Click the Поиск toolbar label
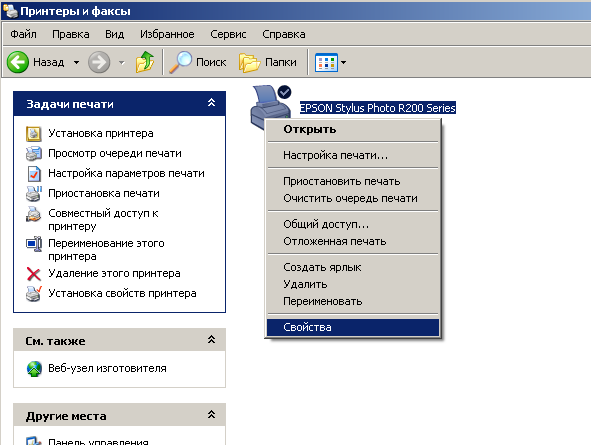Viewport: 591px width, 445px height. (x=211, y=62)
